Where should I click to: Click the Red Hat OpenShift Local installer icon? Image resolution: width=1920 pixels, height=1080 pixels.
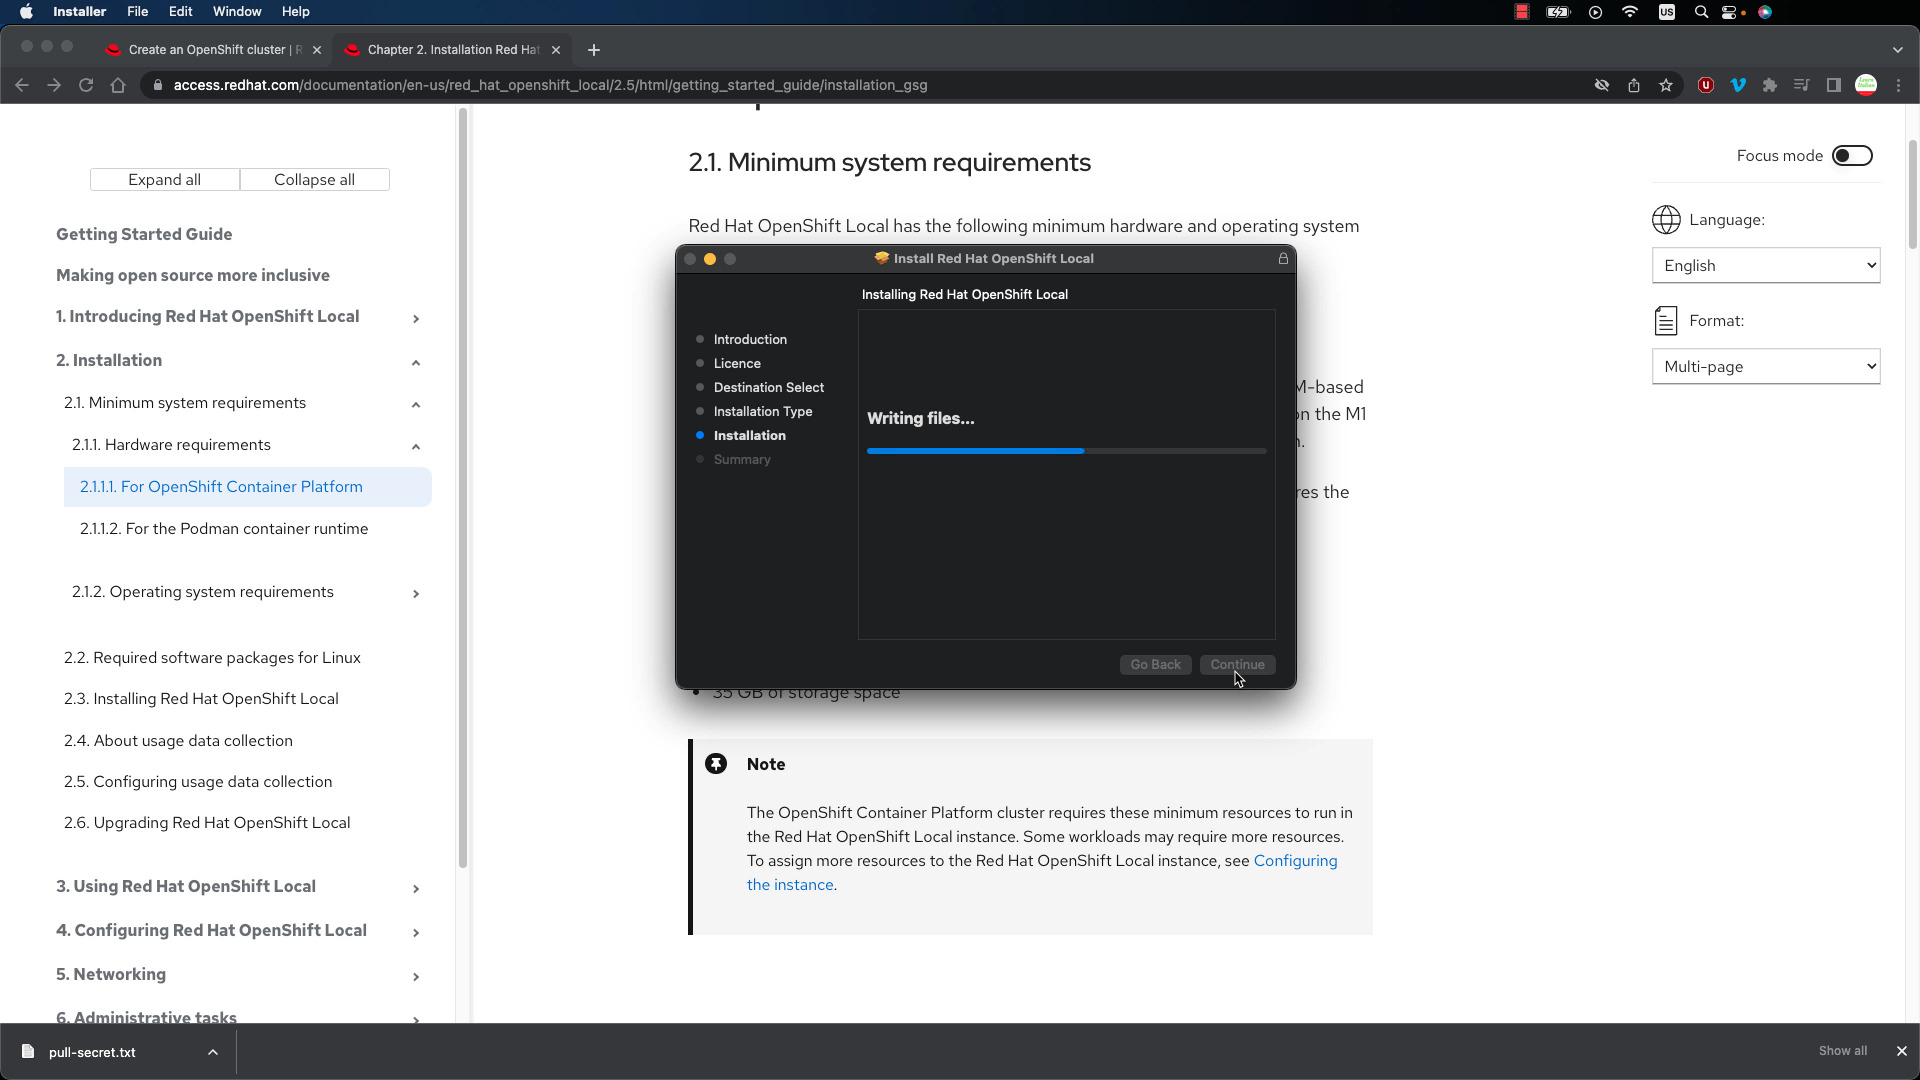(x=881, y=258)
